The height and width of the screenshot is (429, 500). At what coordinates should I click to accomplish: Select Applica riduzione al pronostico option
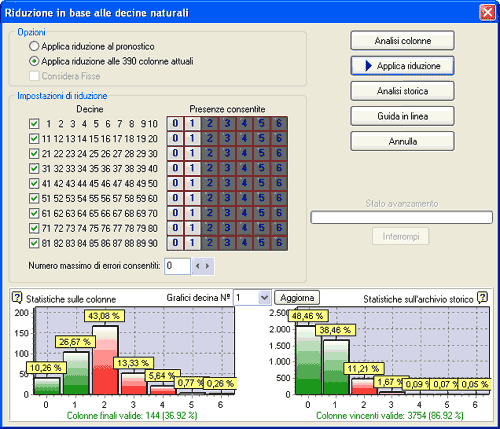[x=34, y=46]
